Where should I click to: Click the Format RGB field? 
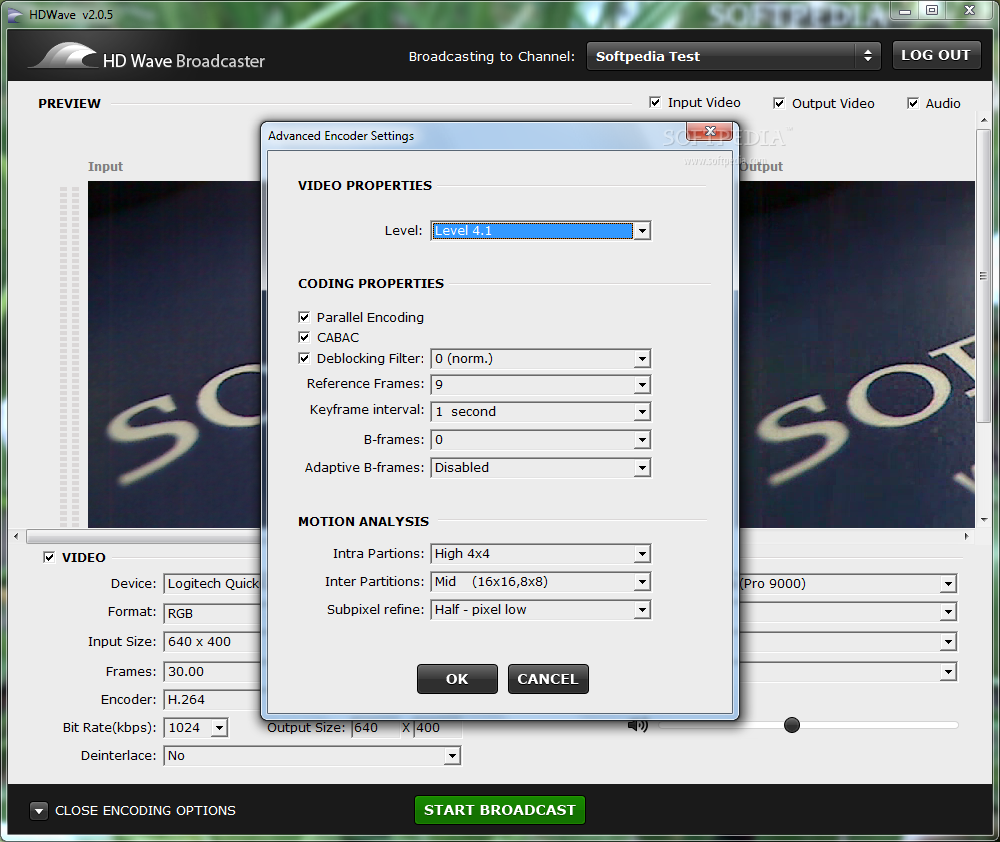(212, 613)
